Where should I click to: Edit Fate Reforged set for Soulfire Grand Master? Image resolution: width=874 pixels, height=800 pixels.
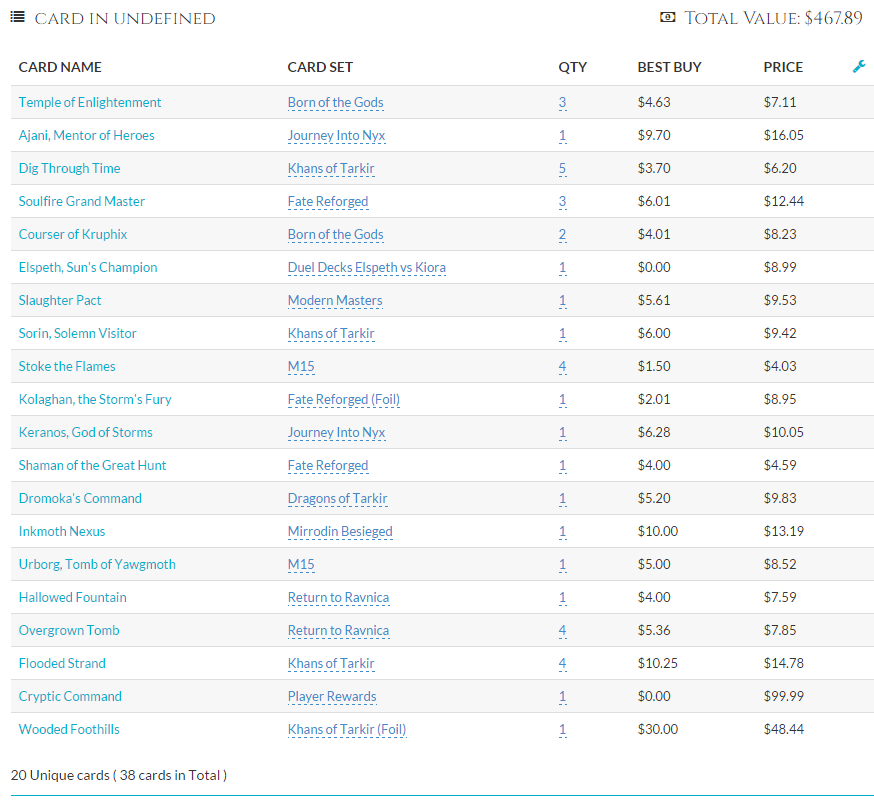click(x=328, y=201)
